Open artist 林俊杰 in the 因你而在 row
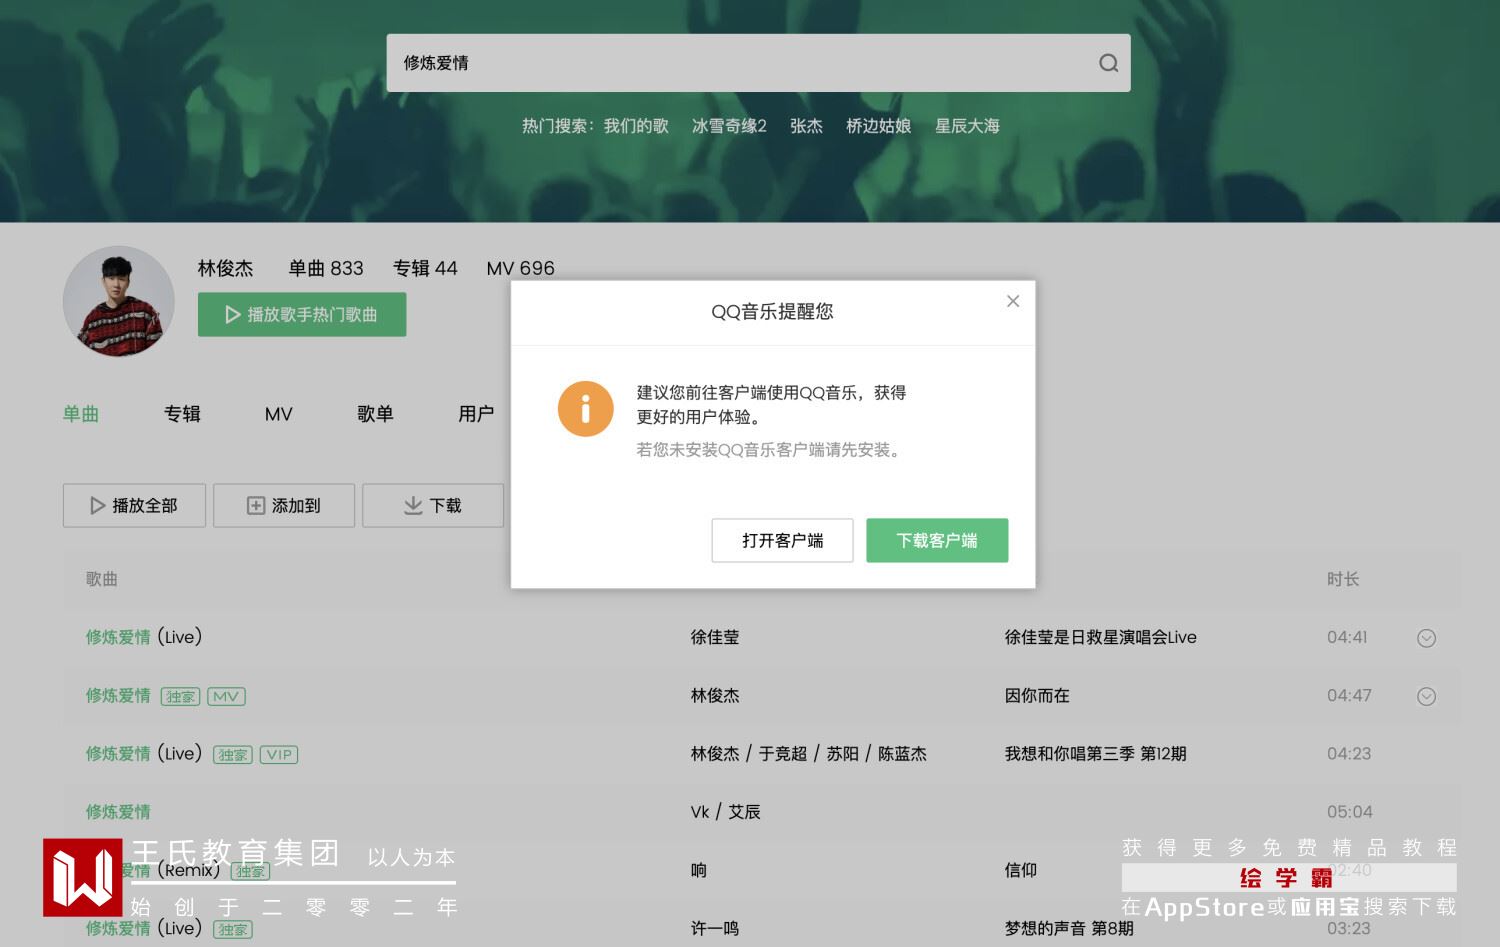The height and width of the screenshot is (947, 1500). pyautogui.click(x=715, y=696)
